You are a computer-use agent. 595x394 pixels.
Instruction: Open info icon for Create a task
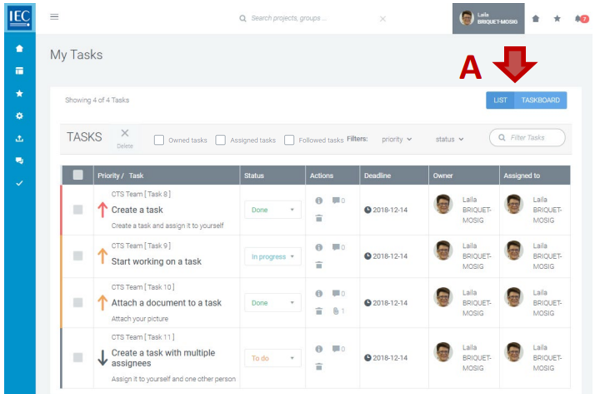319,200
